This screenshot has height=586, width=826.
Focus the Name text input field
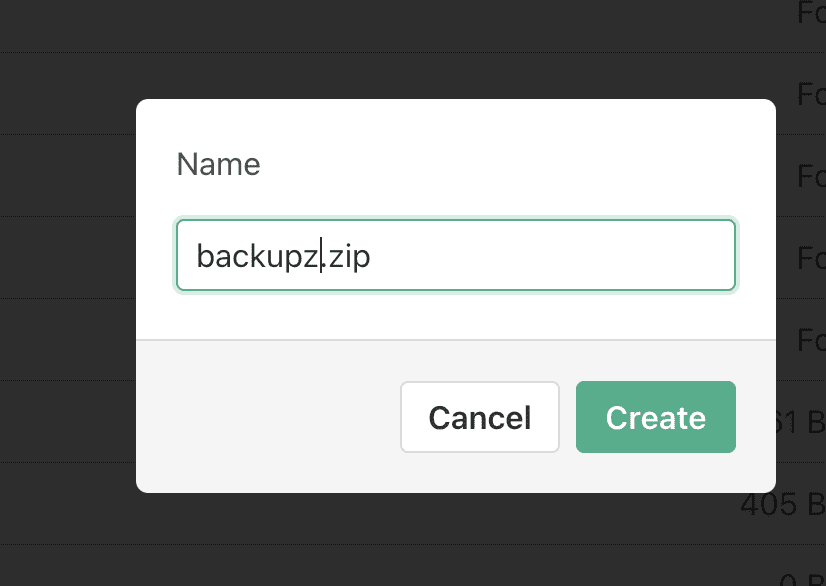[456, 256]
